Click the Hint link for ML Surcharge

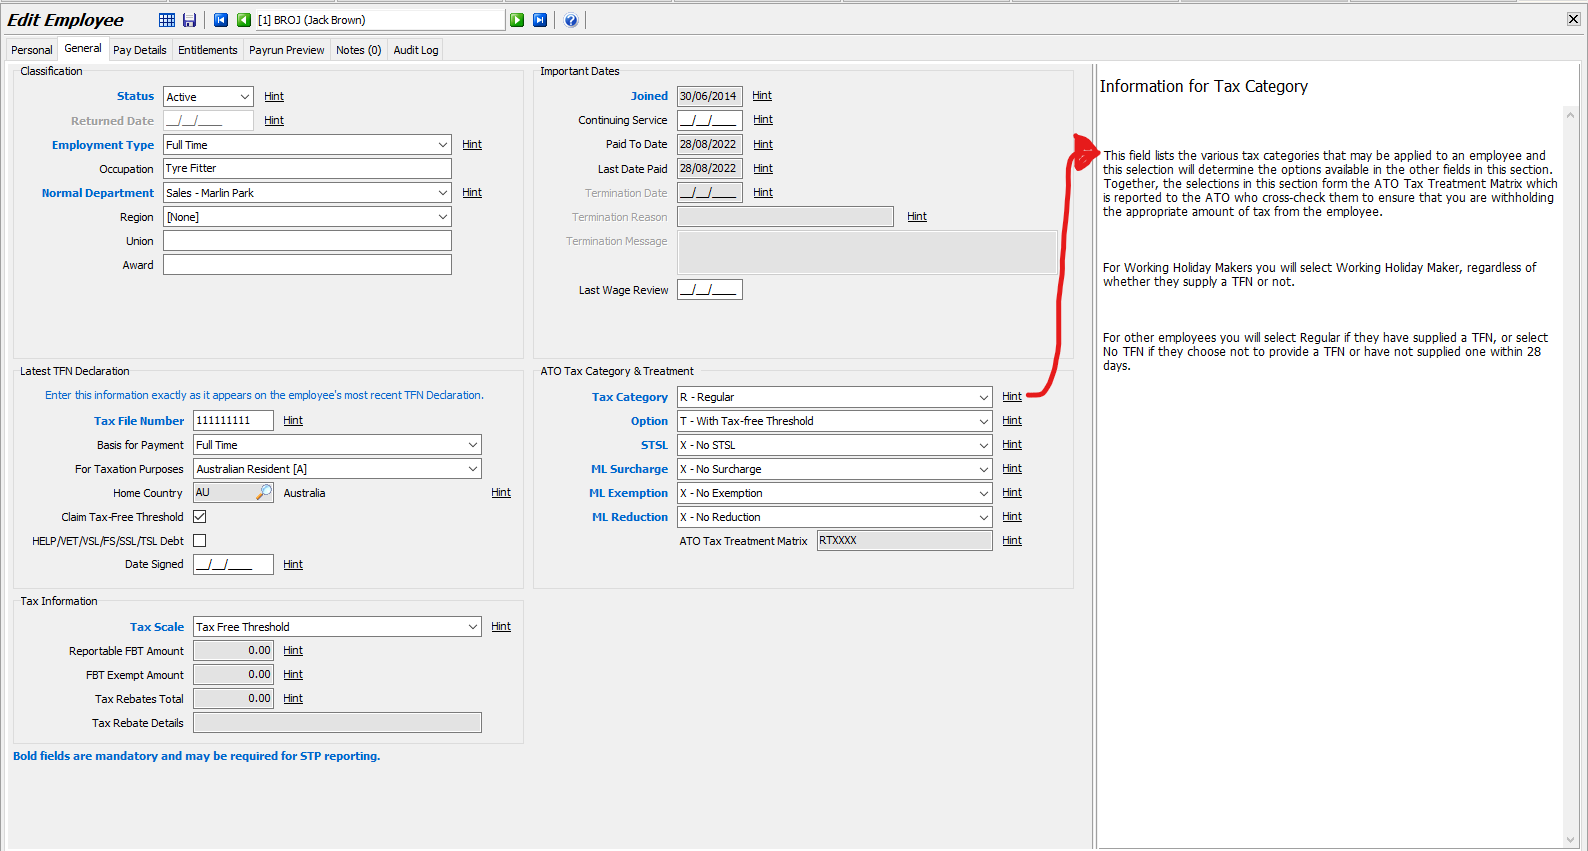coord(1012,469)
